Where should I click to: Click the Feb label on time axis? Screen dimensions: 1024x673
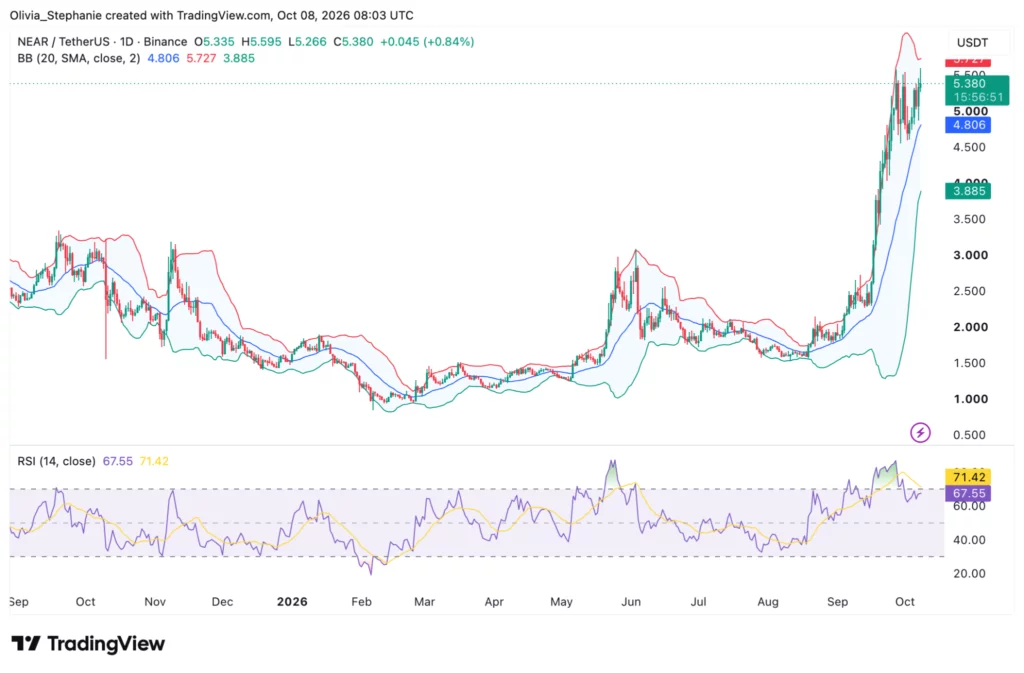361,602
